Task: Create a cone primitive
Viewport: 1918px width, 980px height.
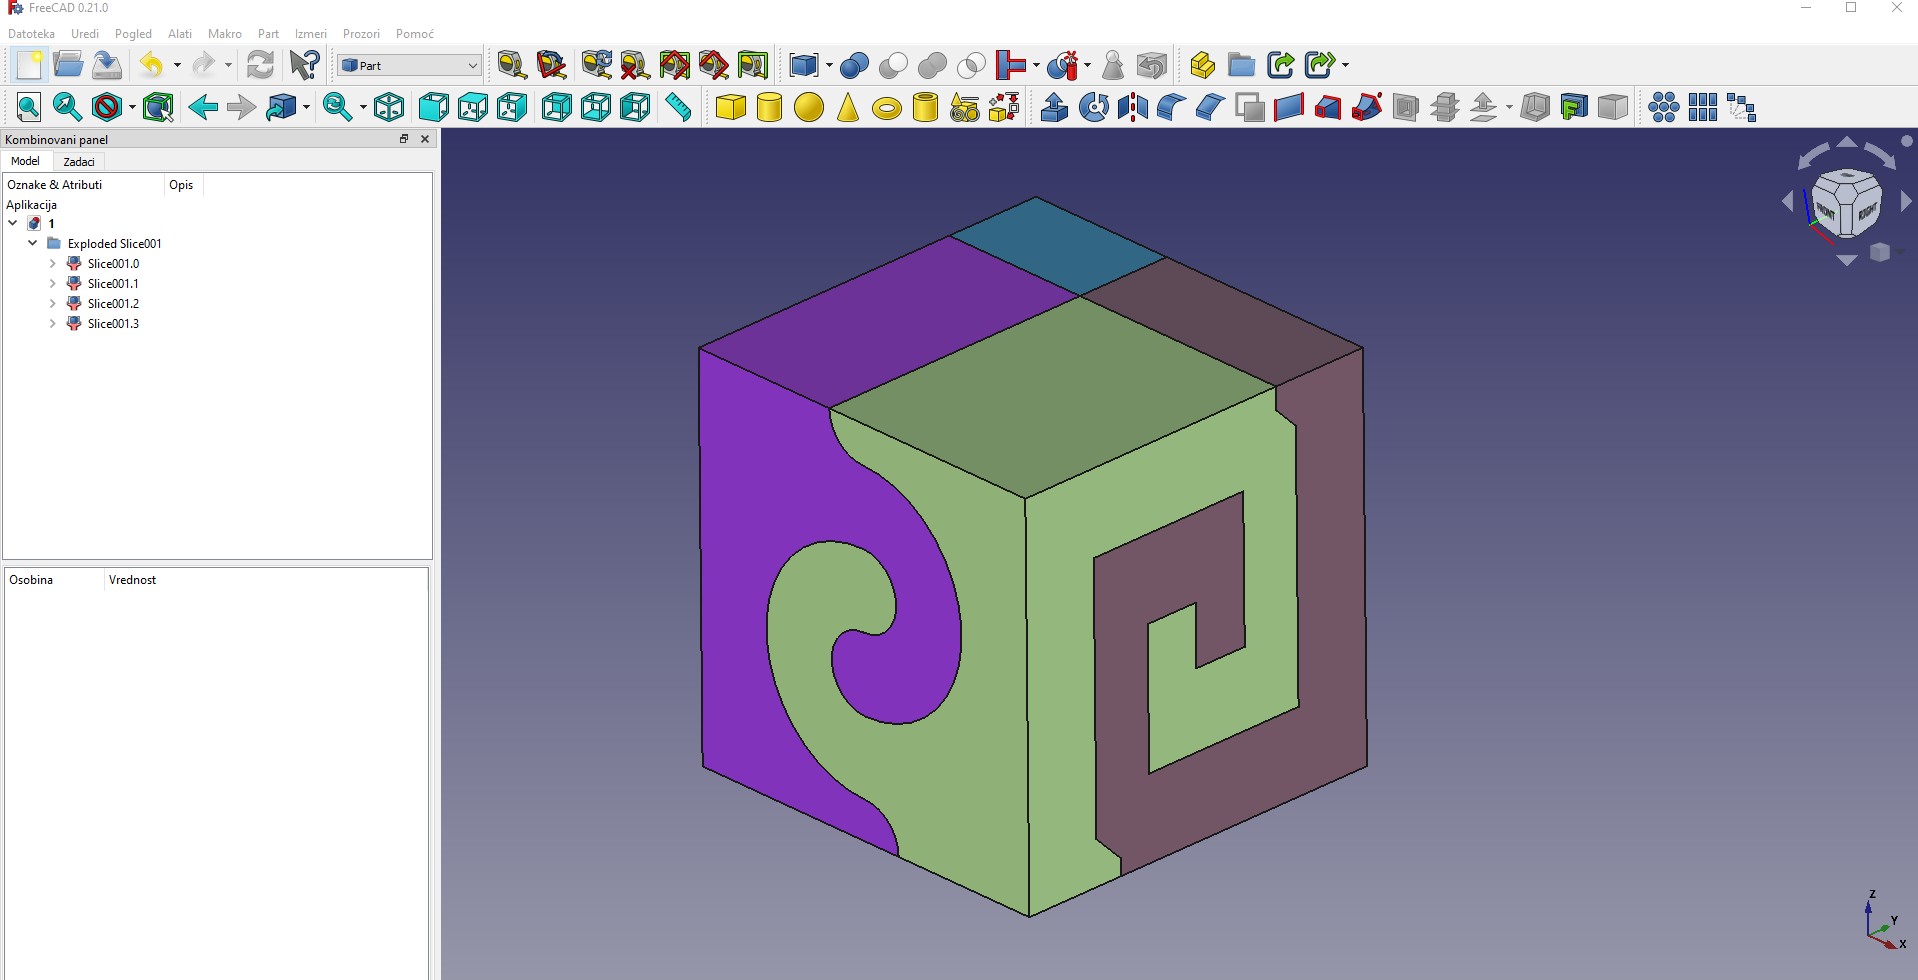Action: (x=848, y=107)
